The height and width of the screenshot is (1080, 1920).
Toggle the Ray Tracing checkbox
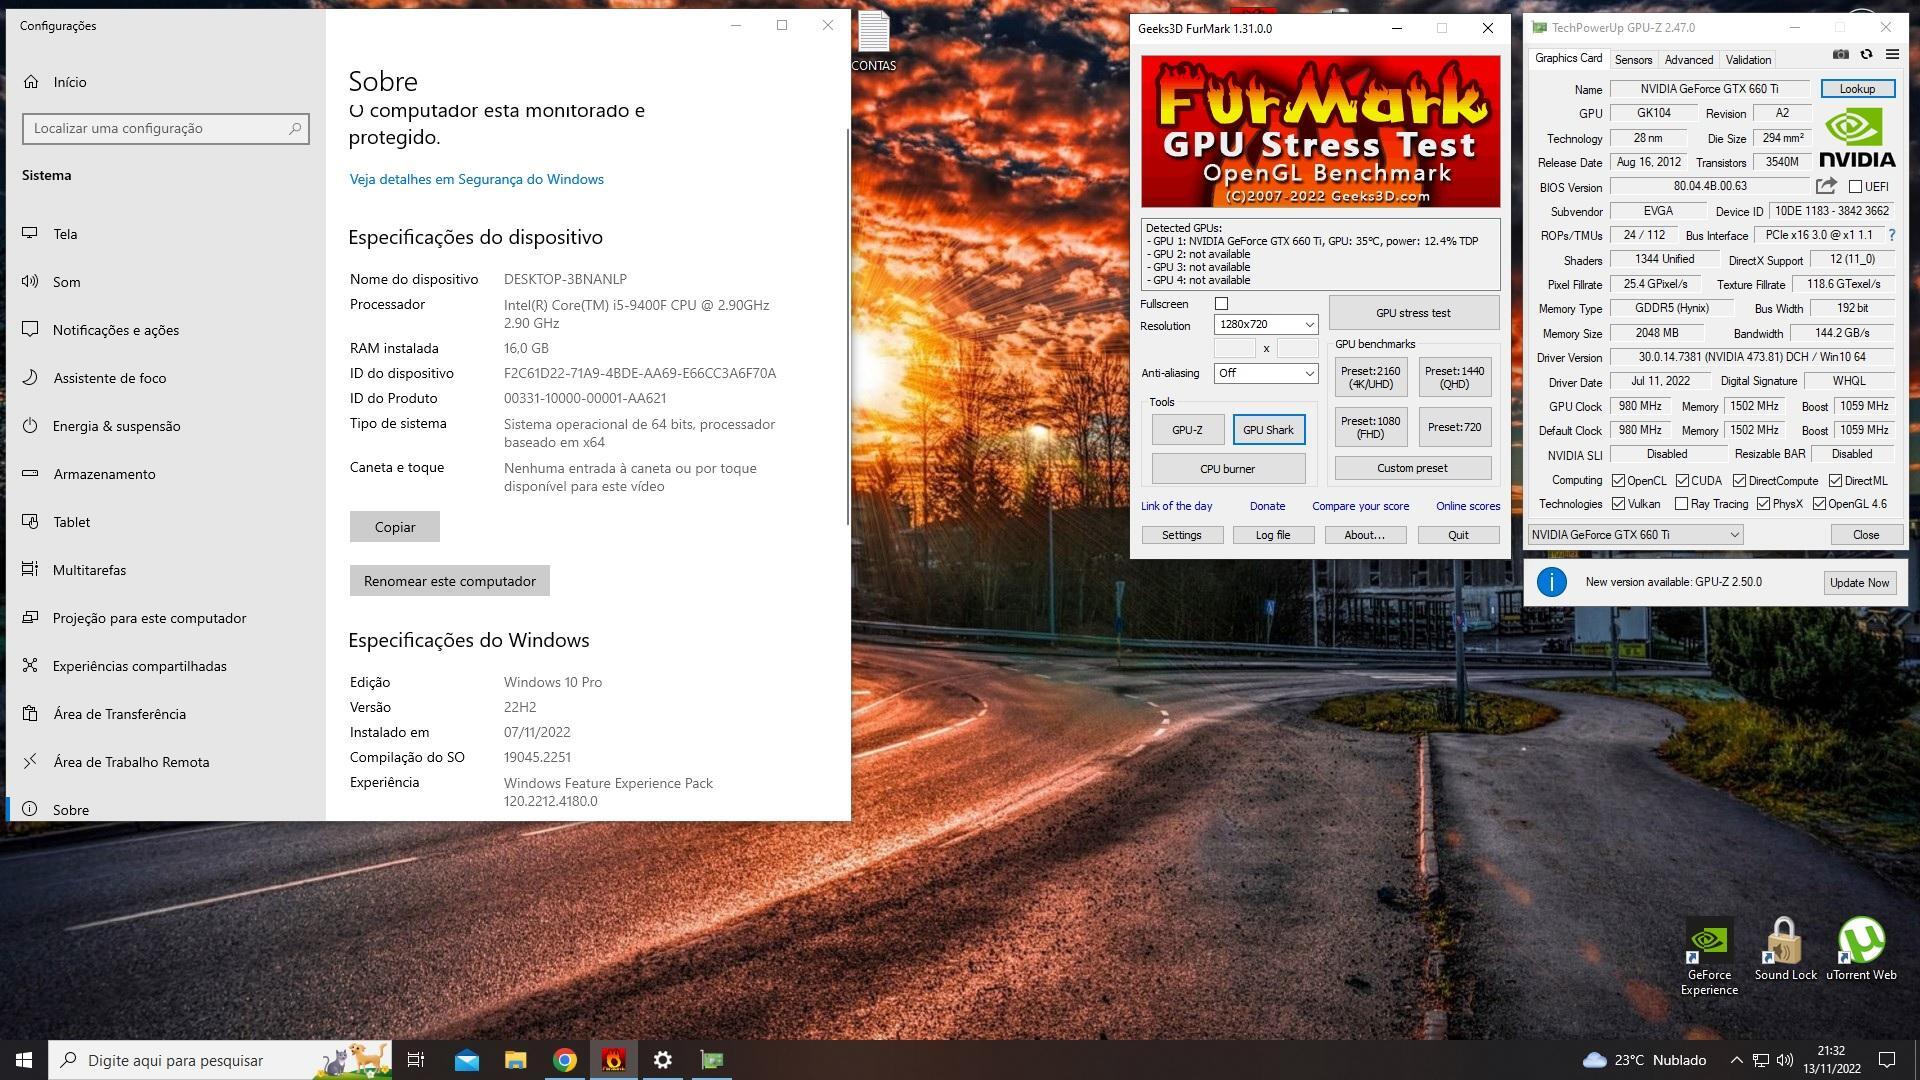coord(1681,504)
